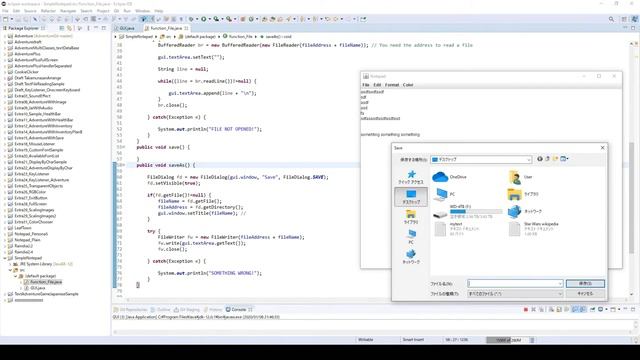640x360 pixels.
Task: Select Function_File.java in Package Explorer
Action: 46,282
